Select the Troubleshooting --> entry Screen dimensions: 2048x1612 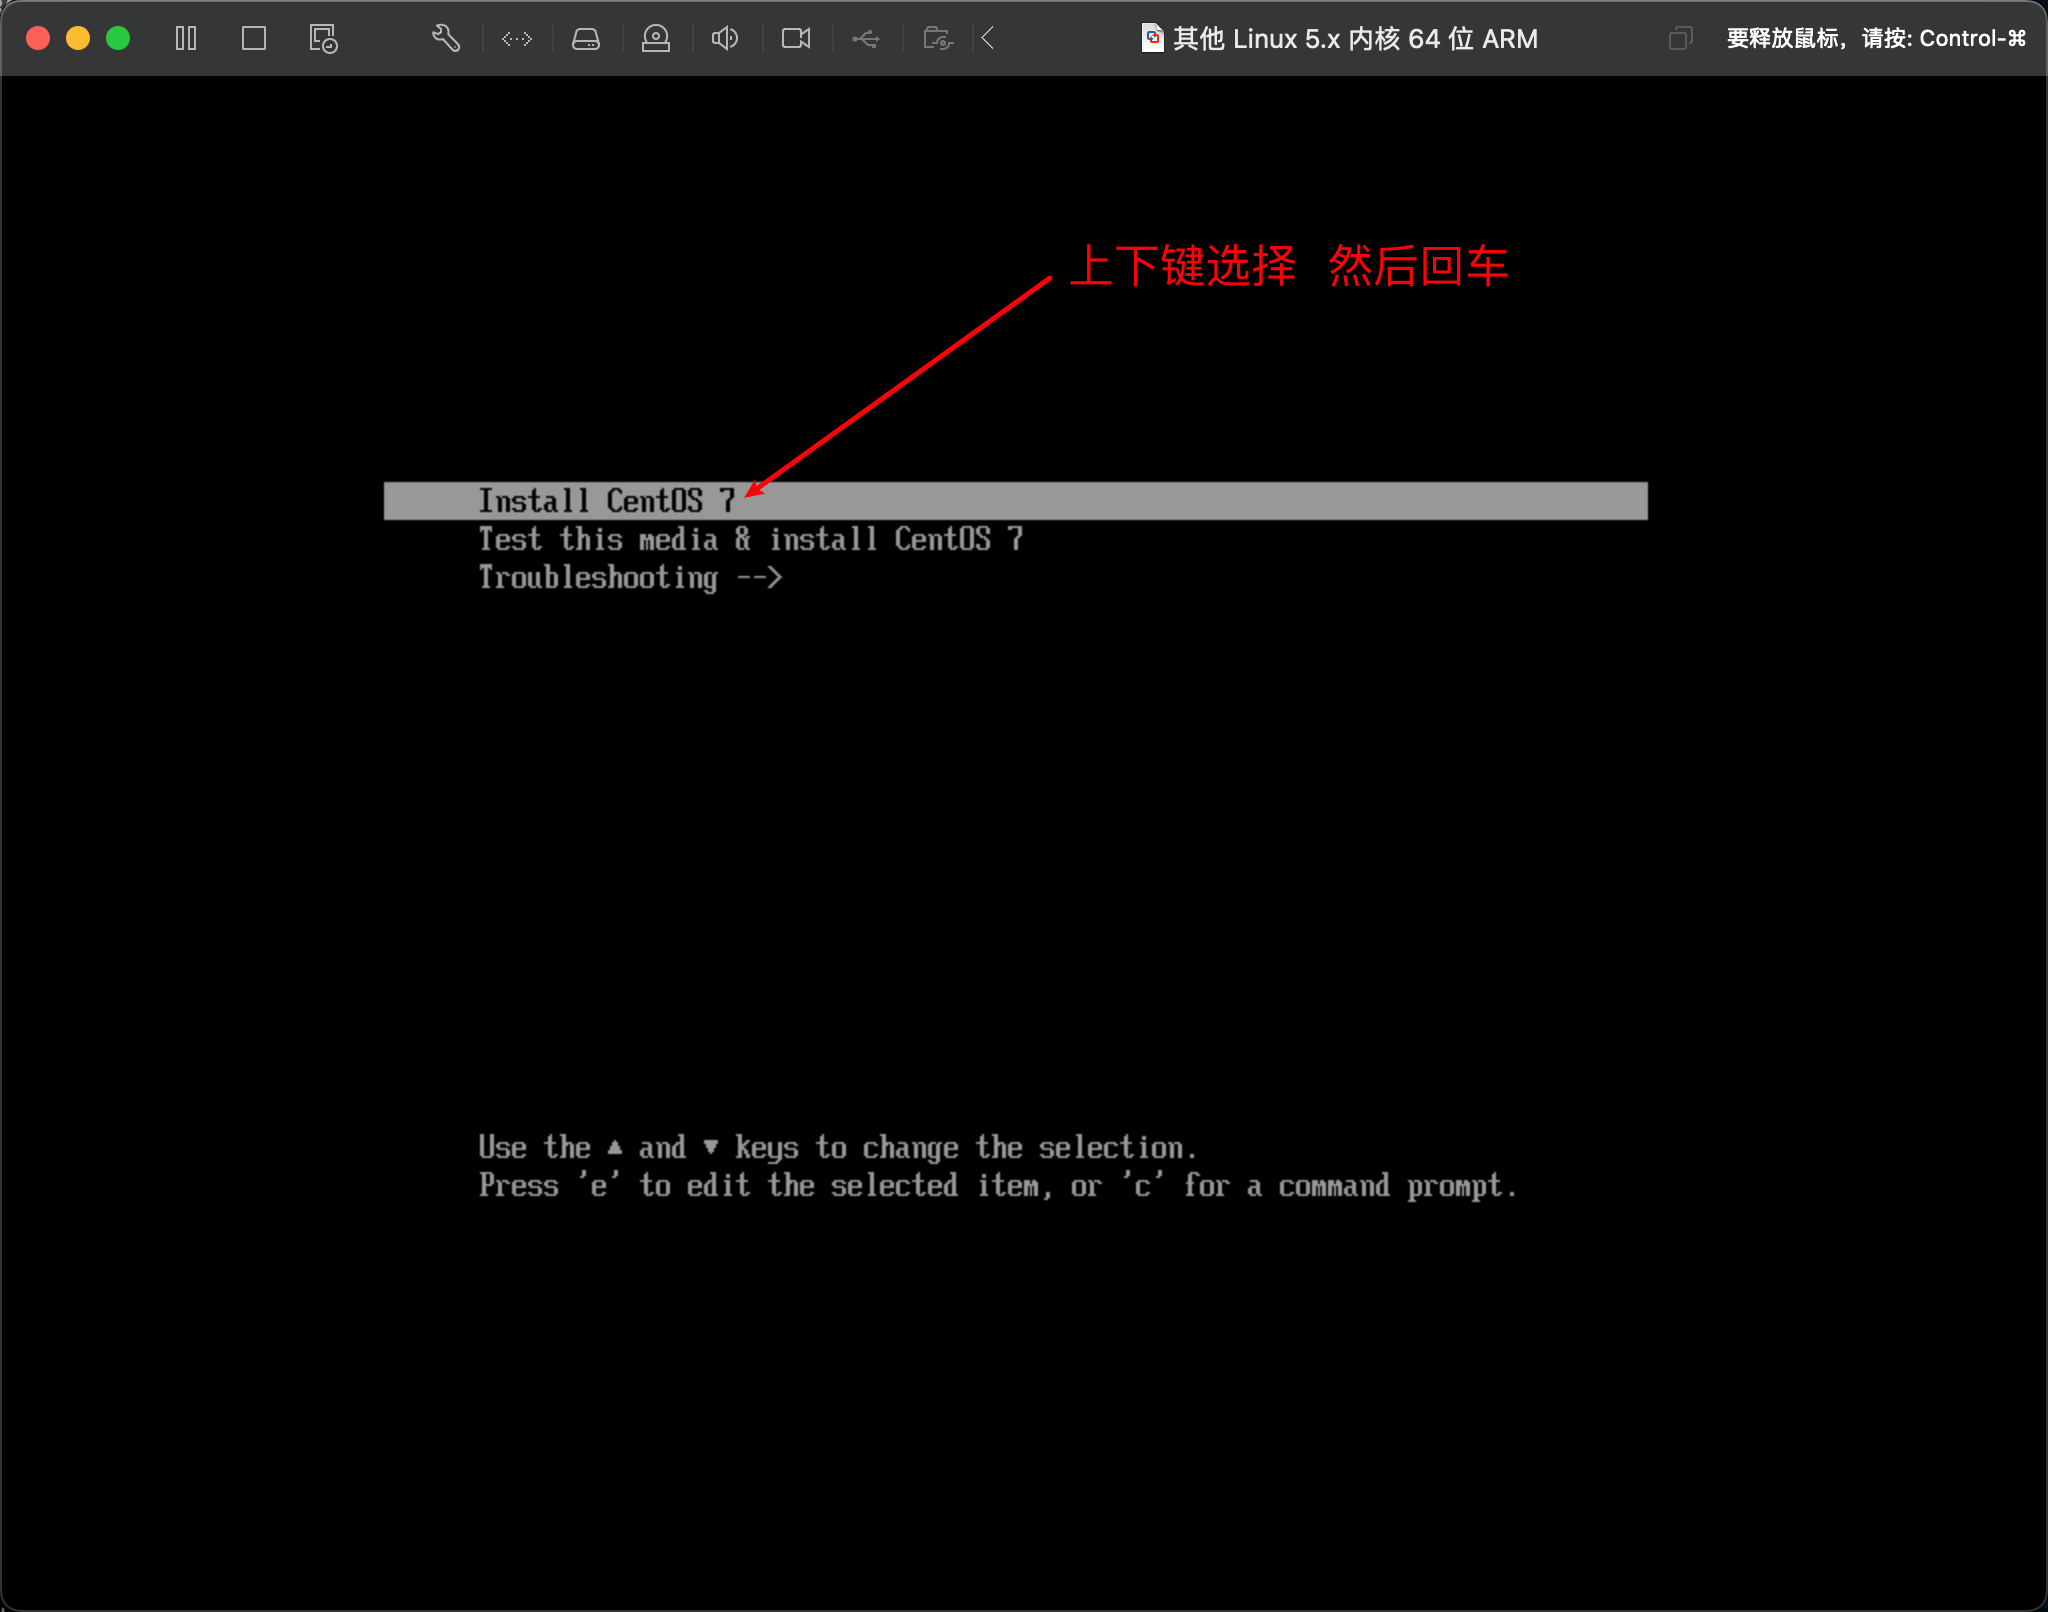click(x=630, y=578)
